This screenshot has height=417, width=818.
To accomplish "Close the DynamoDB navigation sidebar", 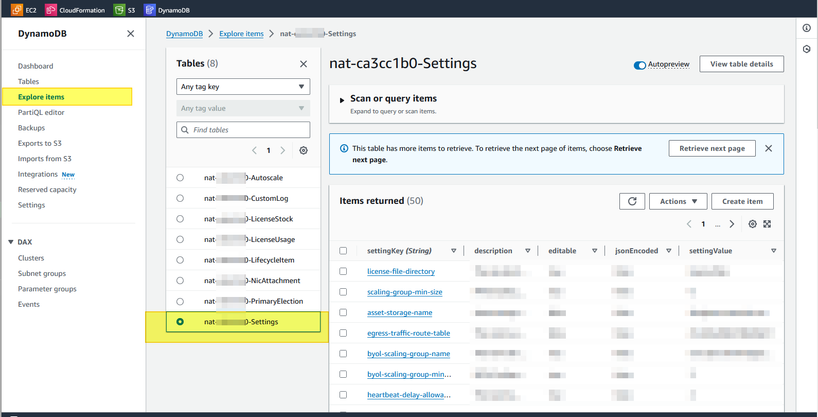I will coord(130,34).
